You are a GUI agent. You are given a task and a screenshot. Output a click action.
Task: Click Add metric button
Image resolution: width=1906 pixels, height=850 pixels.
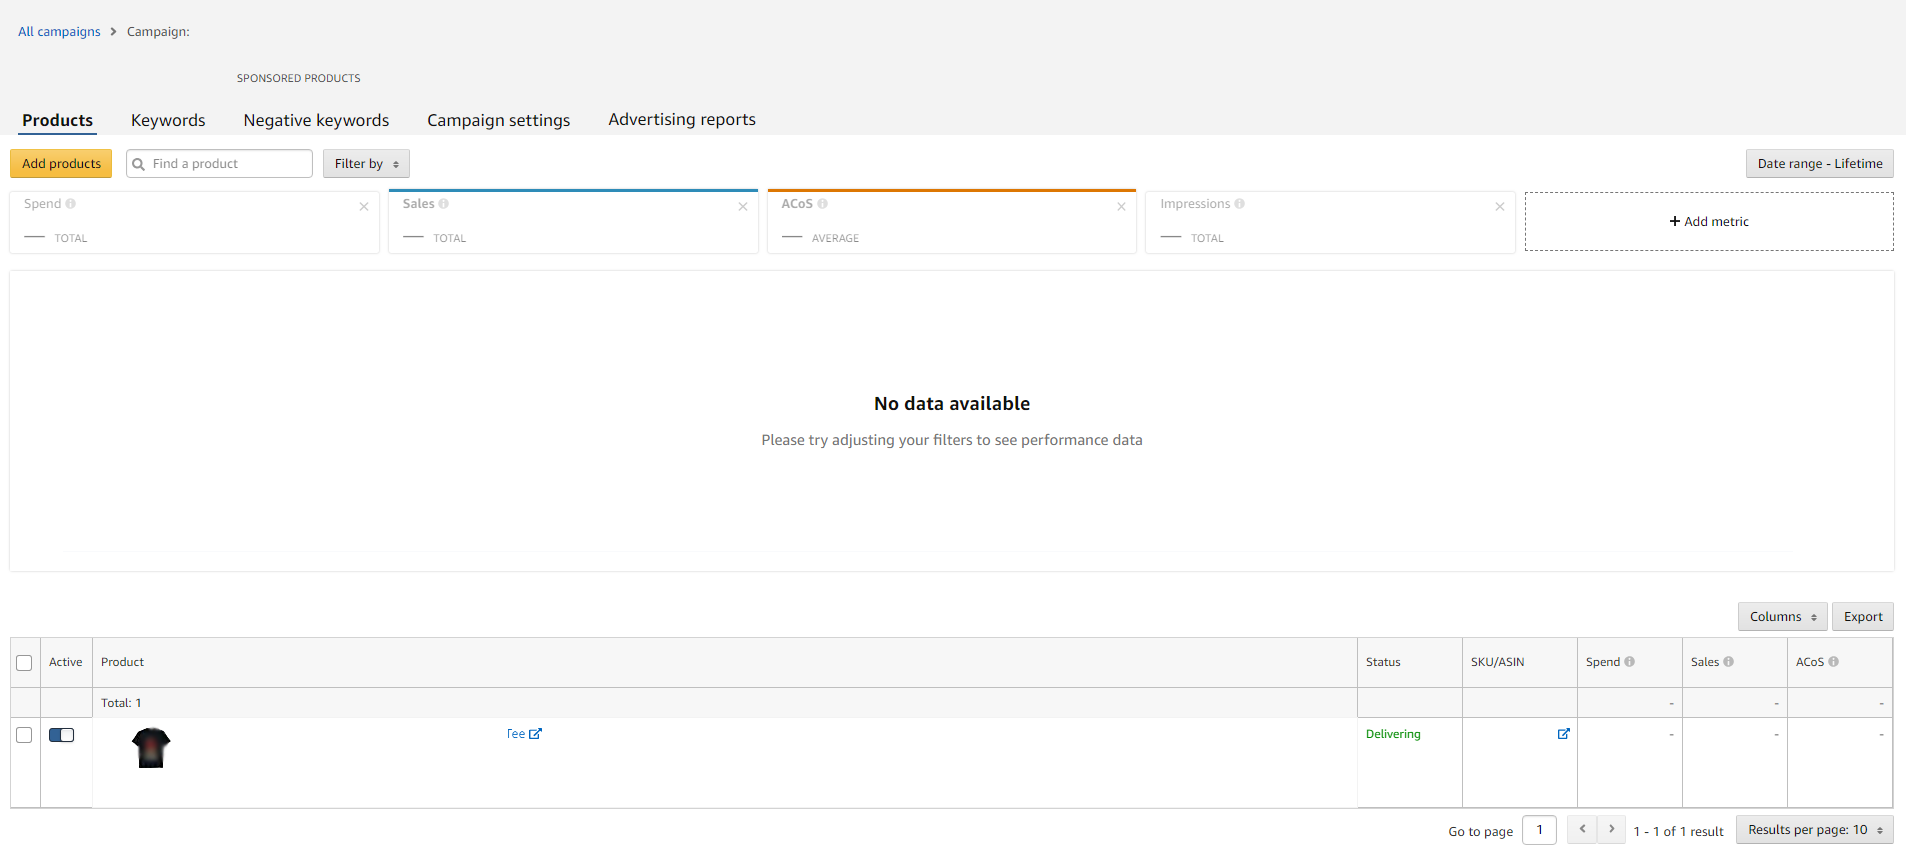pos(1709,222)
